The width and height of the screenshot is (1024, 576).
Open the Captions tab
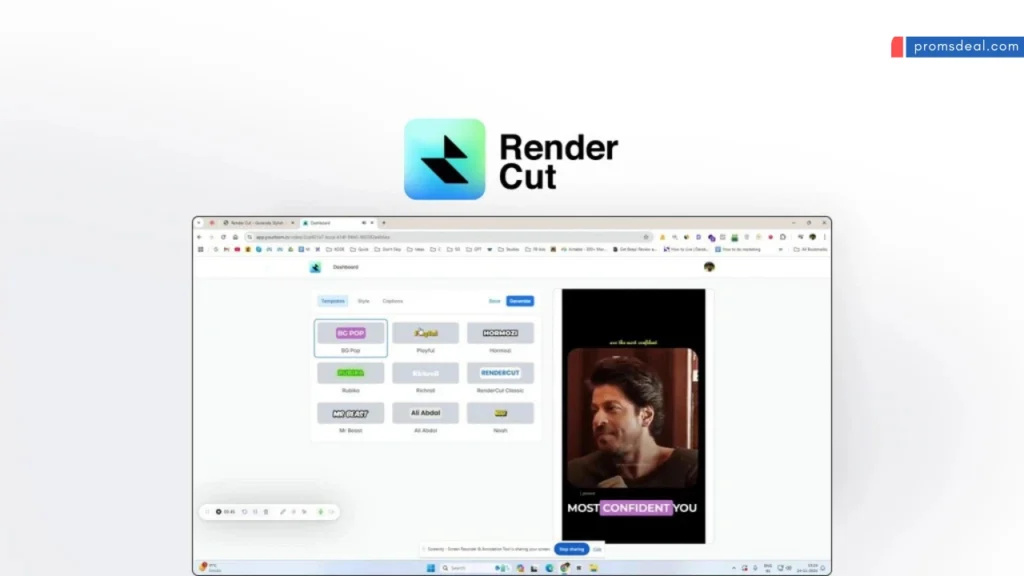click(x=392, y=301)
